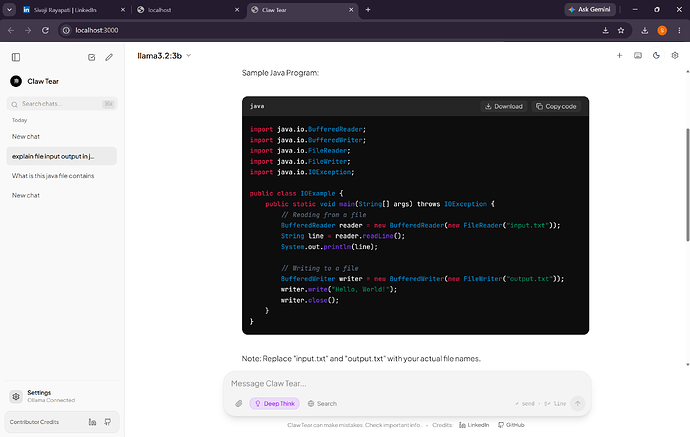Click the GitHub icon in Contributor Credits
Viewport: 690px width, 437px height.
coord(108,422)
